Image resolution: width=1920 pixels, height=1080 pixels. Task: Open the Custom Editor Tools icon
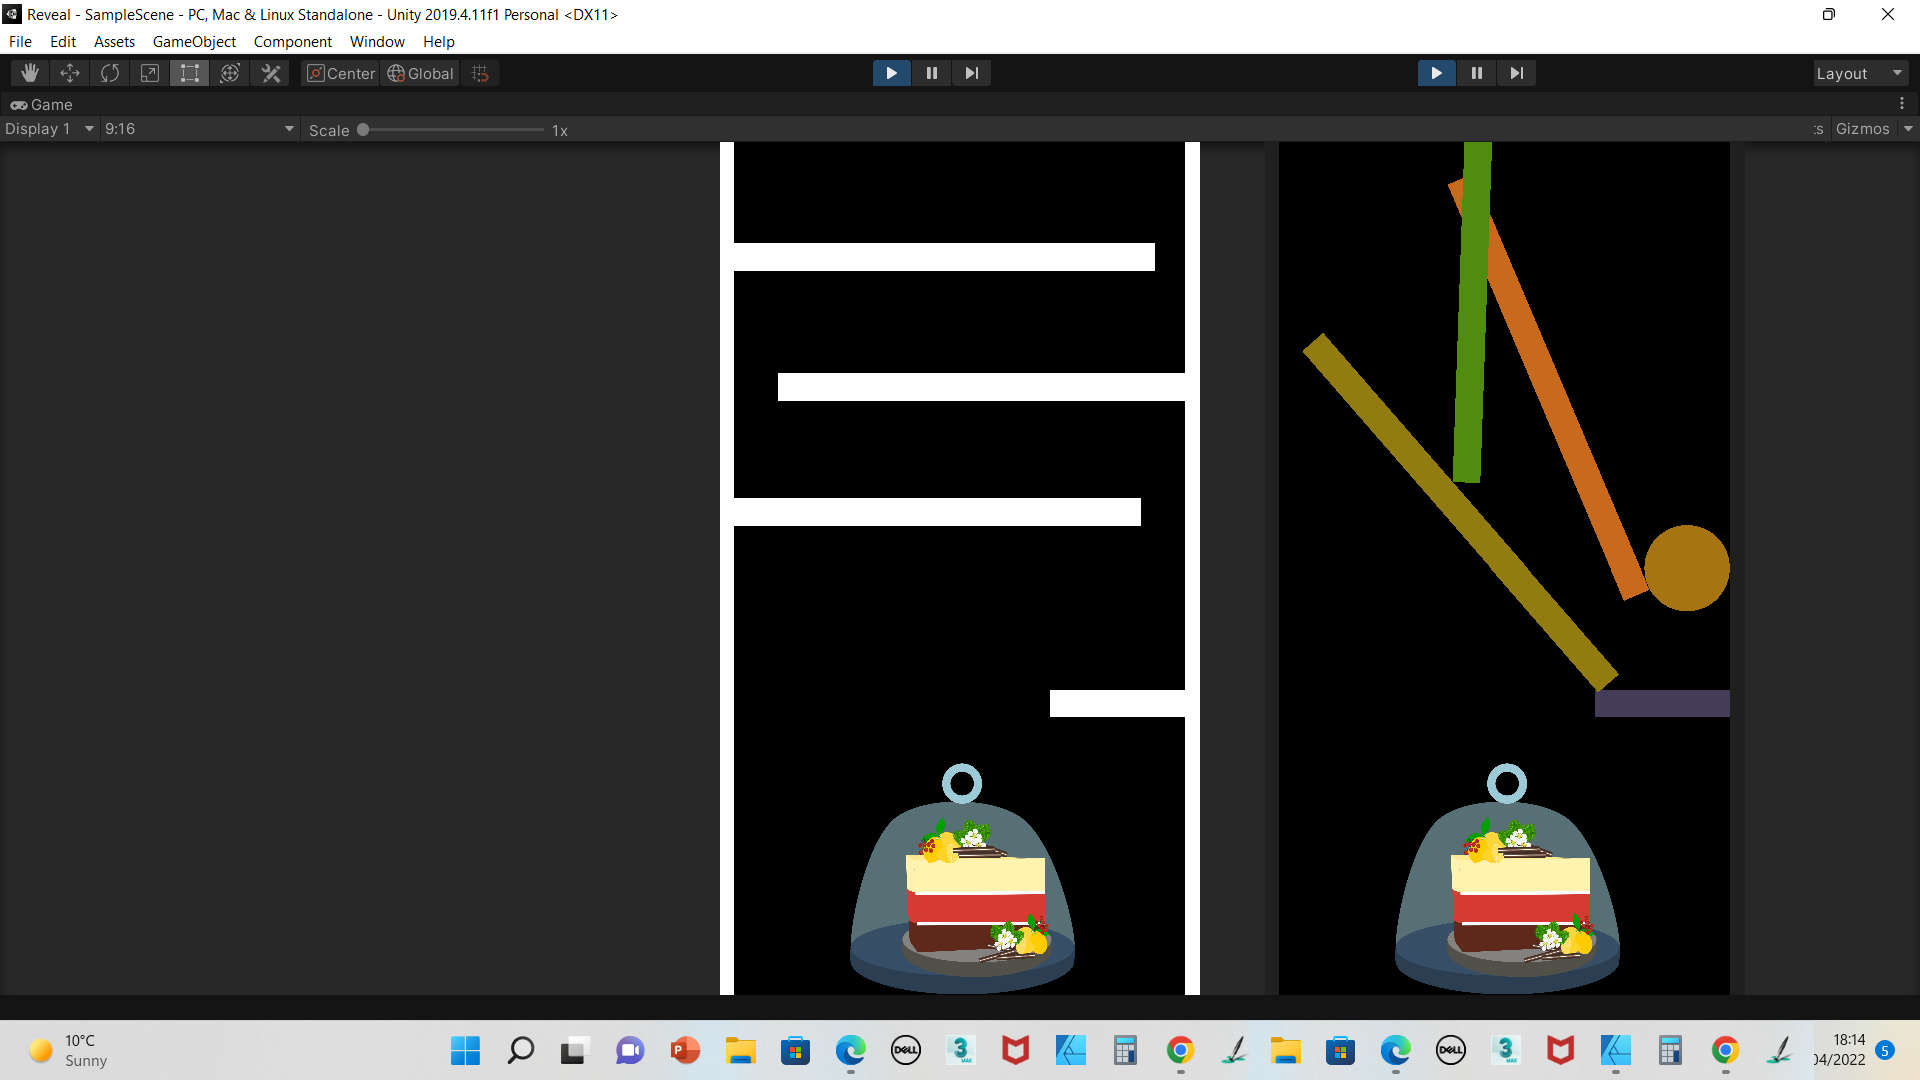[x=270, y=72]
